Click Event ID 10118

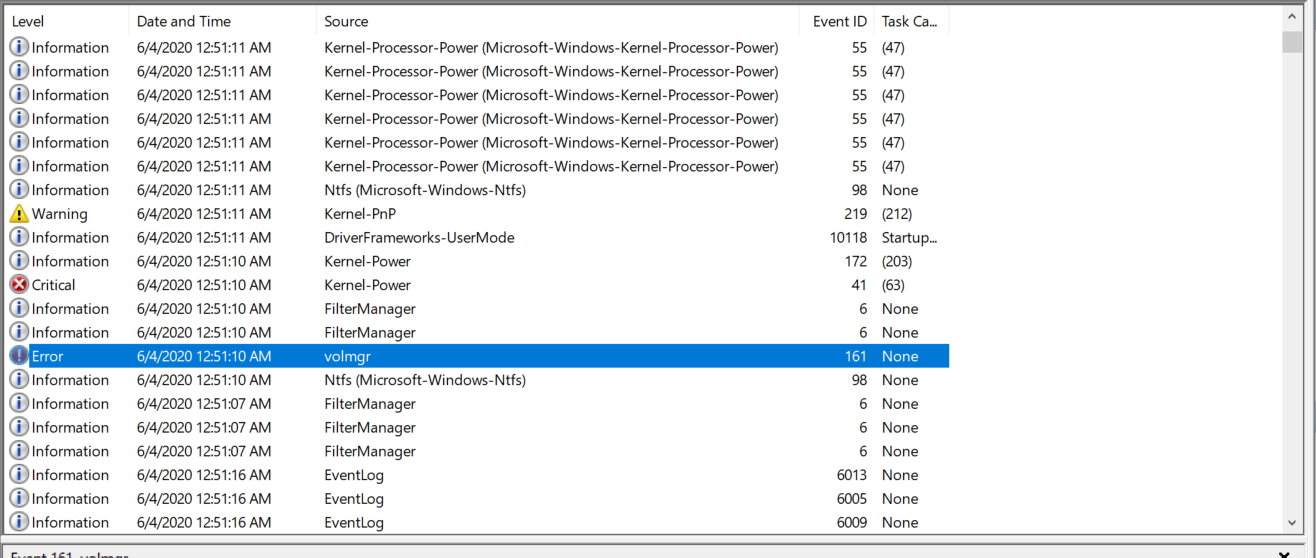(846, 238)
